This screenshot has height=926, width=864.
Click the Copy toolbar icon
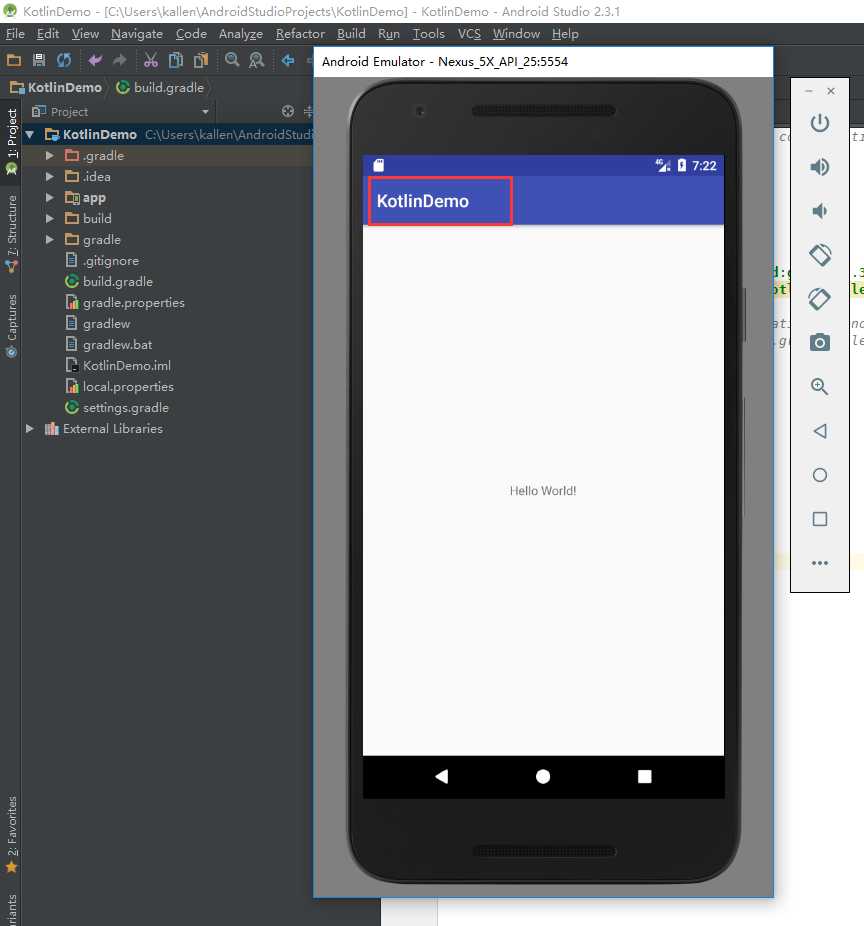[x=175, y=60]
